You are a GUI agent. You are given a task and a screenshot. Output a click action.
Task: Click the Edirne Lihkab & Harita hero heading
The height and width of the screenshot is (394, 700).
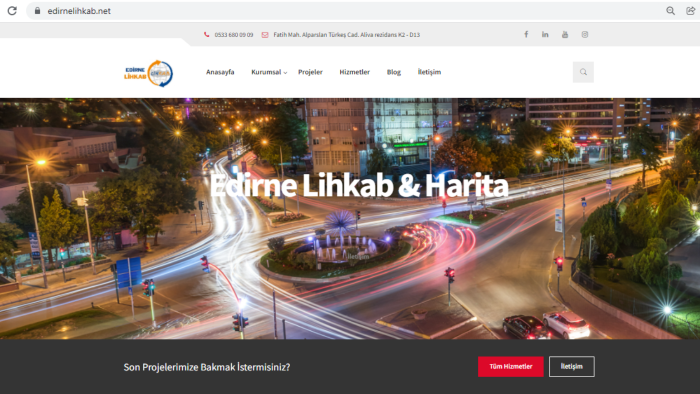tap(359, 185)
